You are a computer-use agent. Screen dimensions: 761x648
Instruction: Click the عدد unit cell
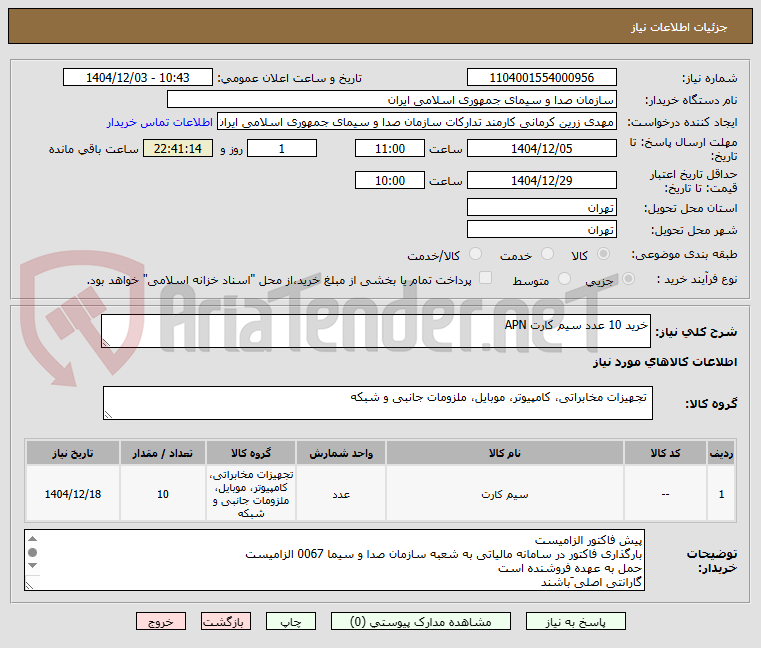point(341,494)
